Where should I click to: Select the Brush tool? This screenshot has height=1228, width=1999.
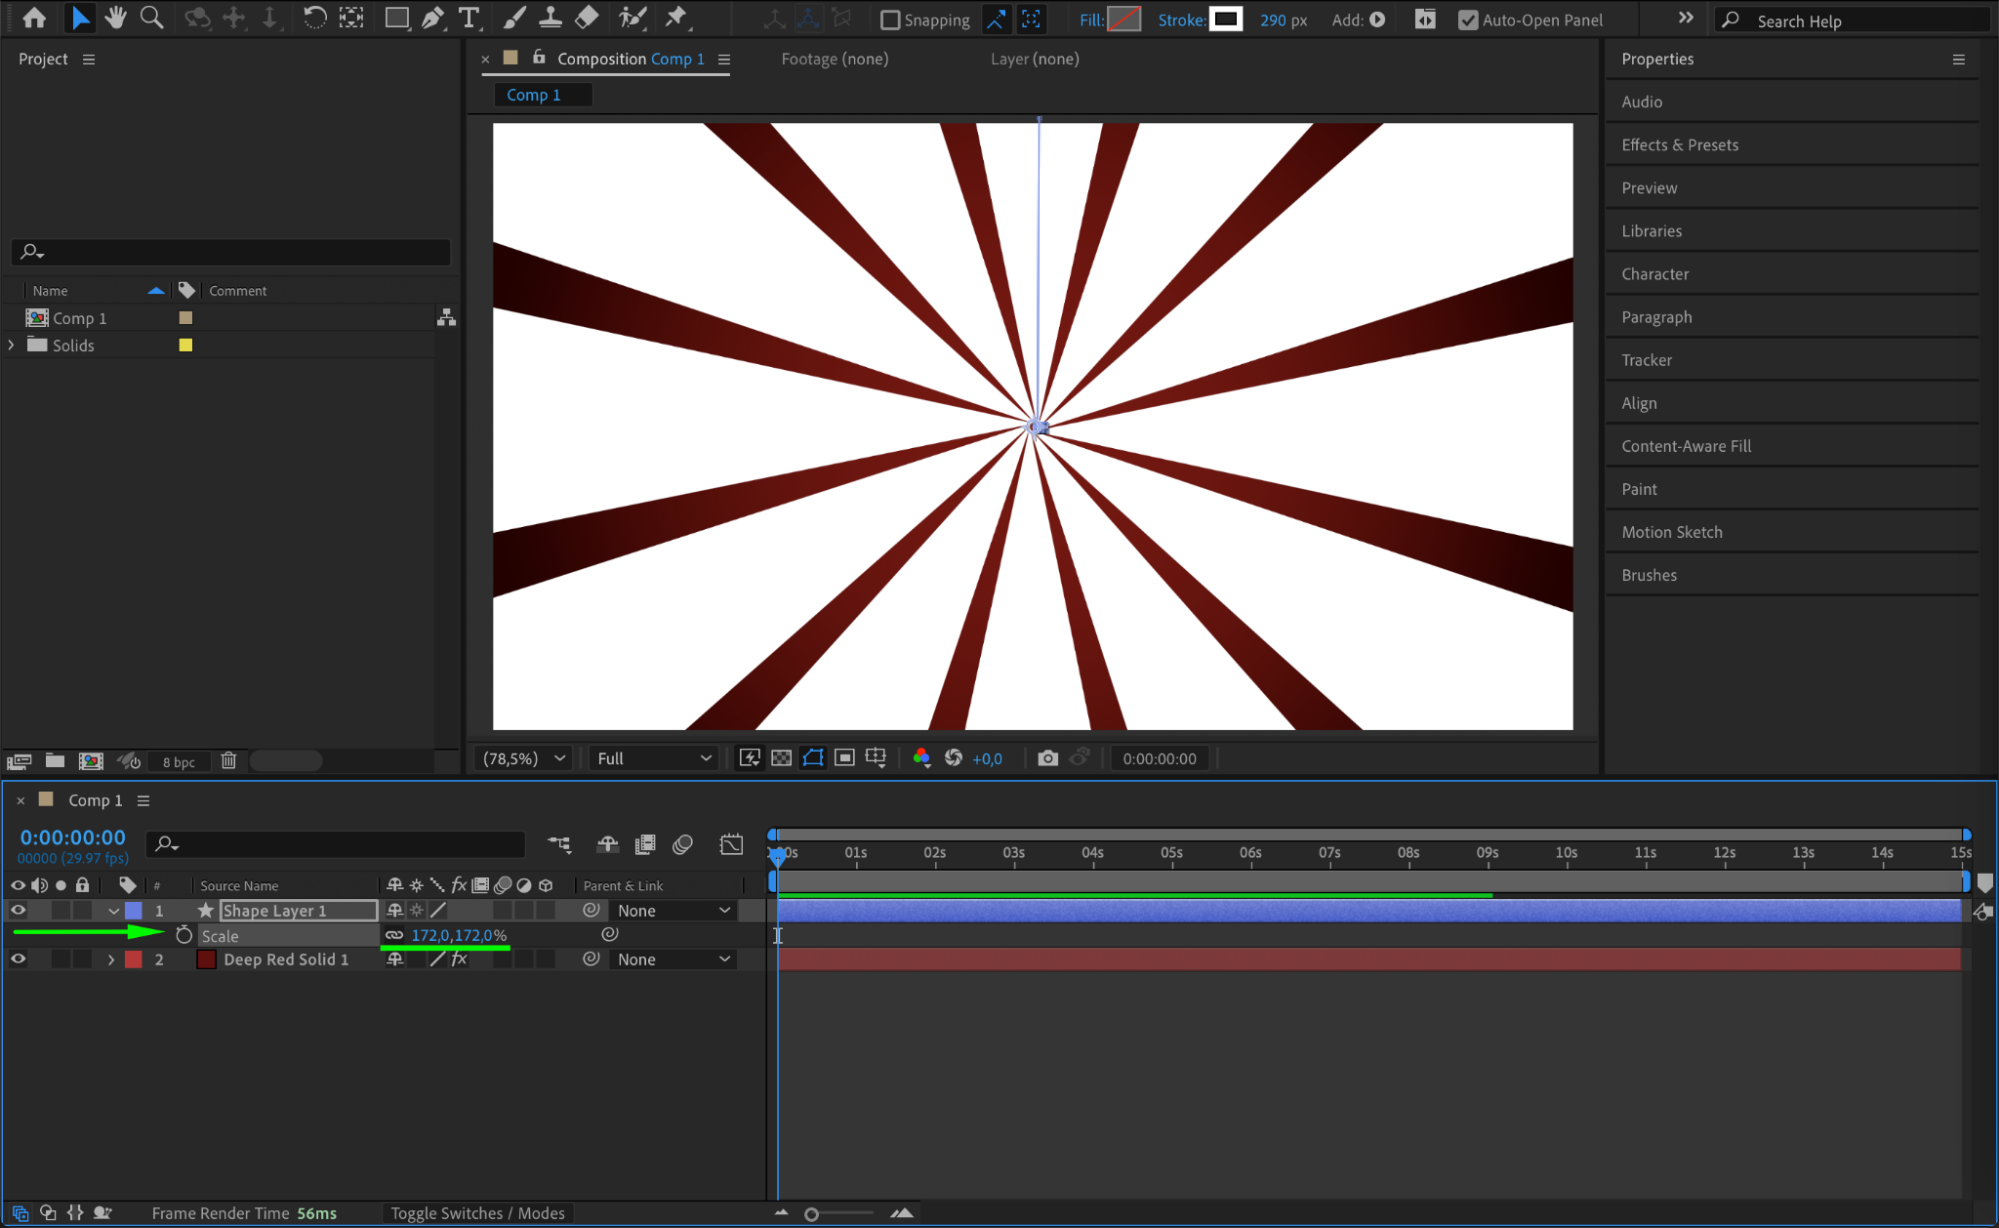[514, 18]
